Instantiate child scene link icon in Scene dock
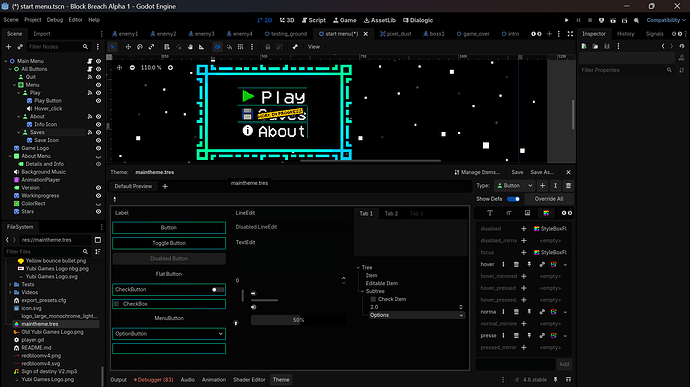This screenshot has width=690, height=387. tap(20, 47)
